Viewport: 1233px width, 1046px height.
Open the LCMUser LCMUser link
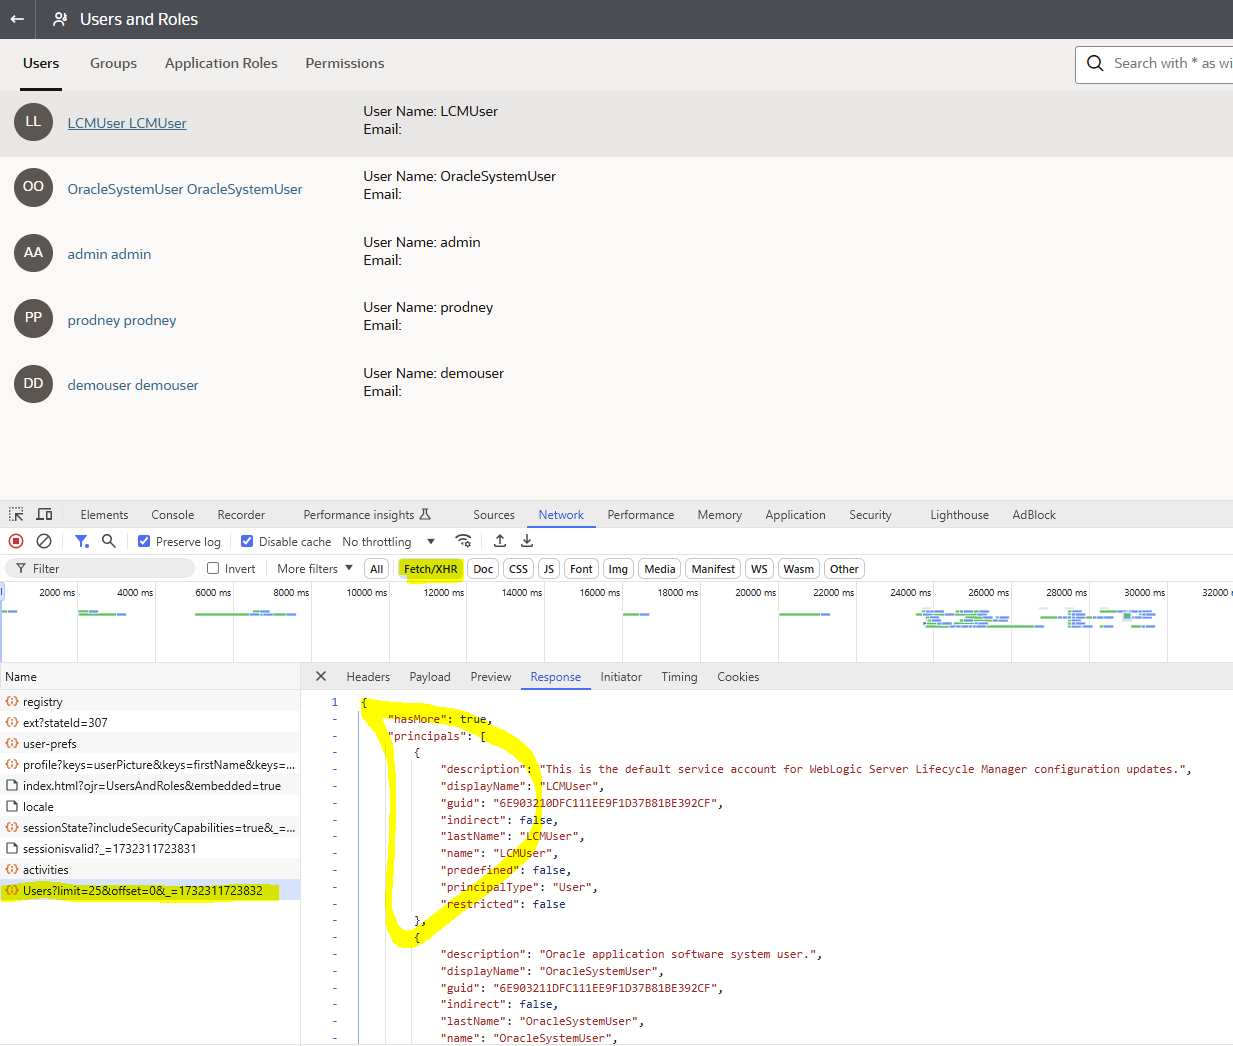pyautogui.click(x=127, y=123)
